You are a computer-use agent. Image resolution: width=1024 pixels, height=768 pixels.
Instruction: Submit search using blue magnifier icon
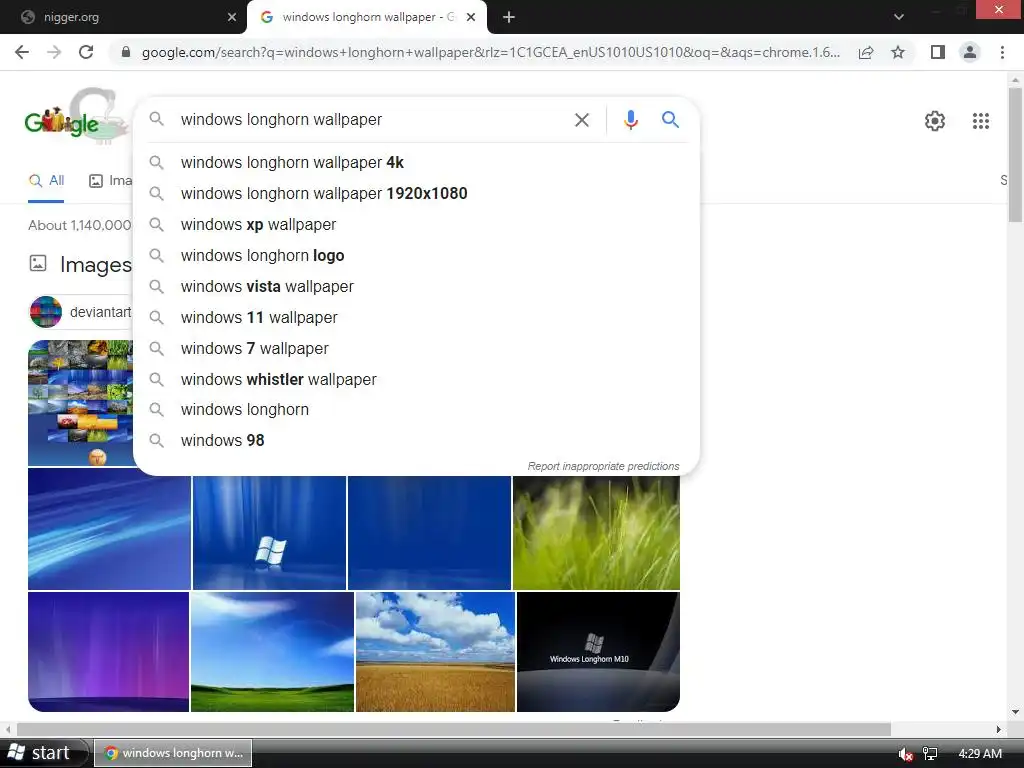click(671, 120)
